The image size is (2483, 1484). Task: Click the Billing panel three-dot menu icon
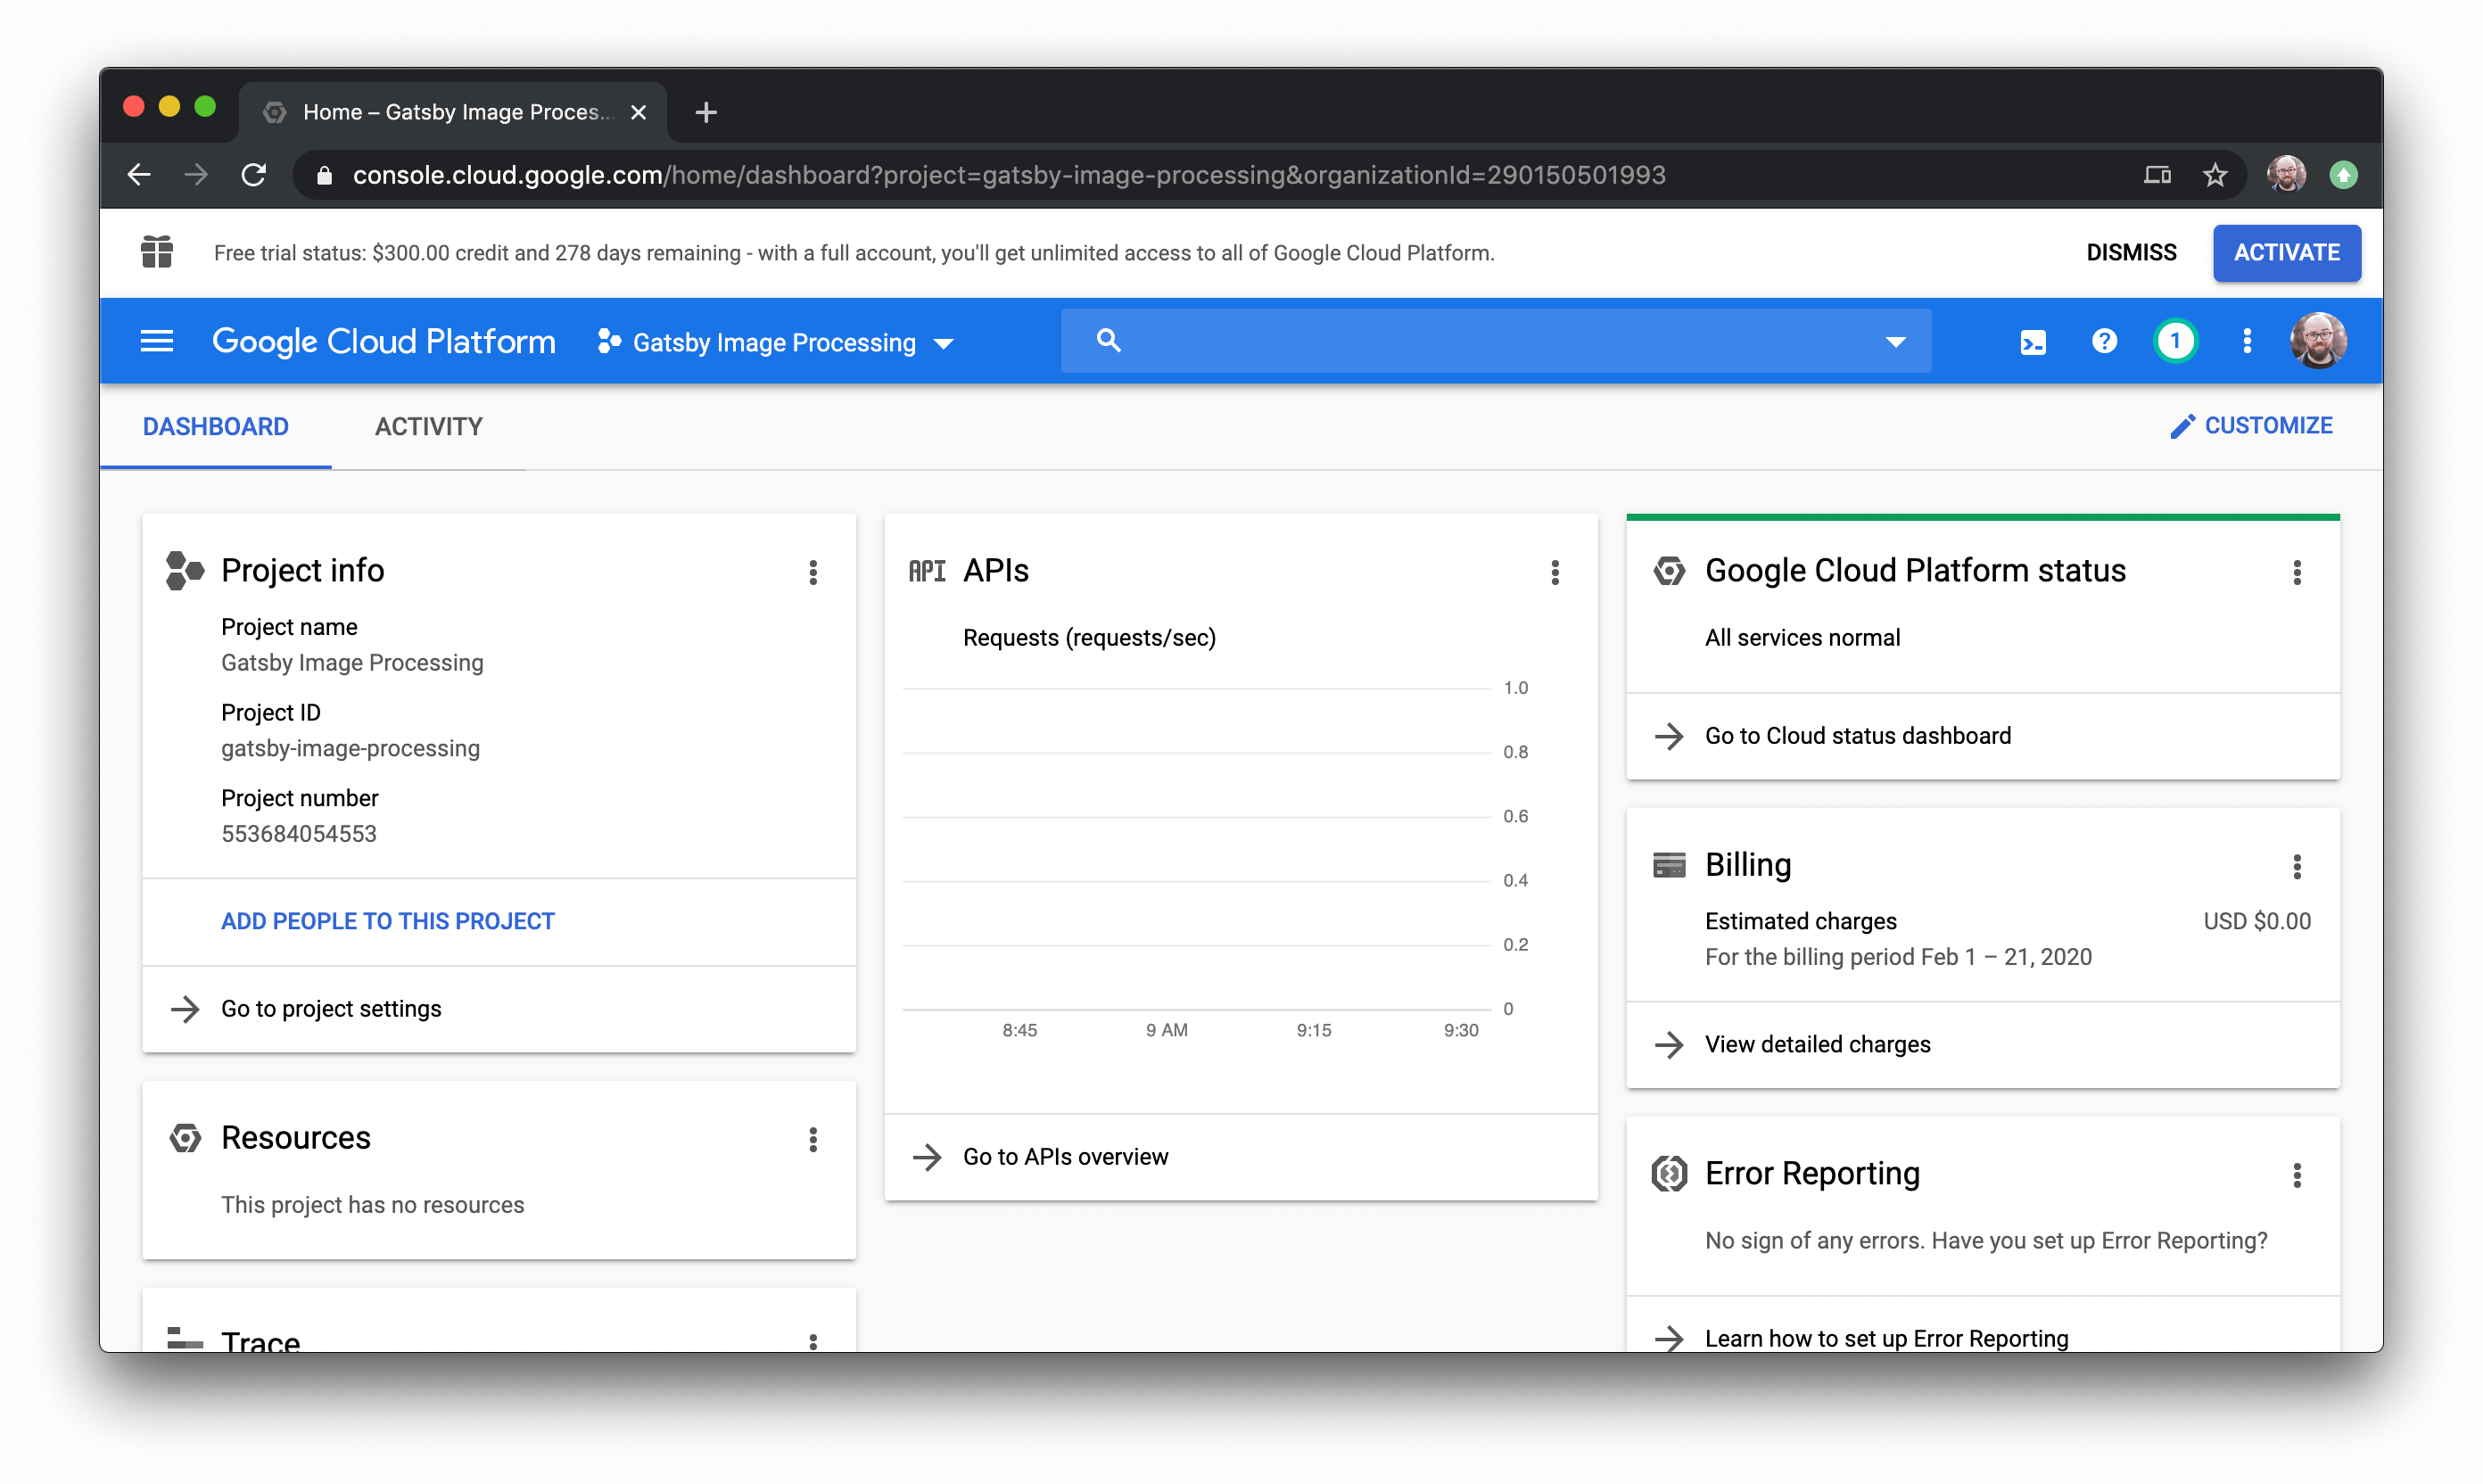click(x=2297, y=868)
